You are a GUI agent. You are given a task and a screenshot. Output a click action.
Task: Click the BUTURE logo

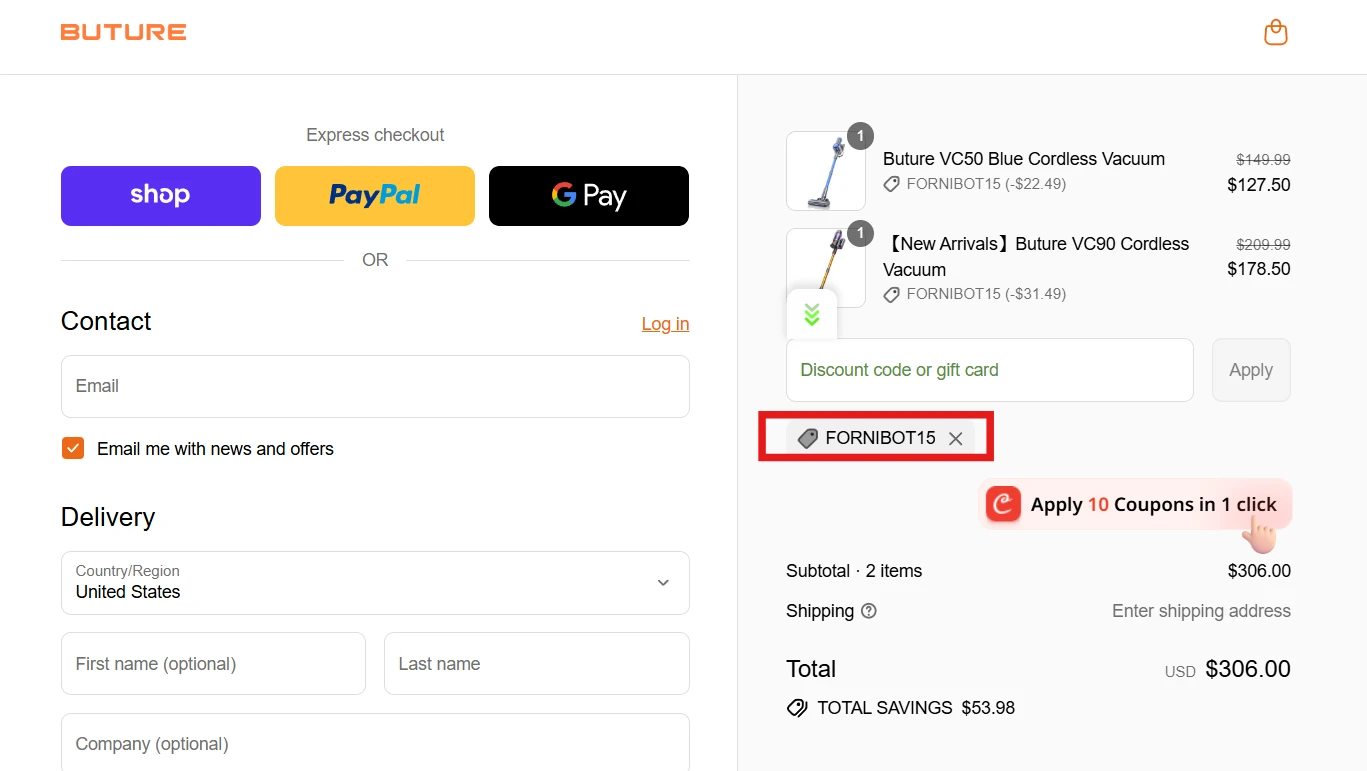123,32
